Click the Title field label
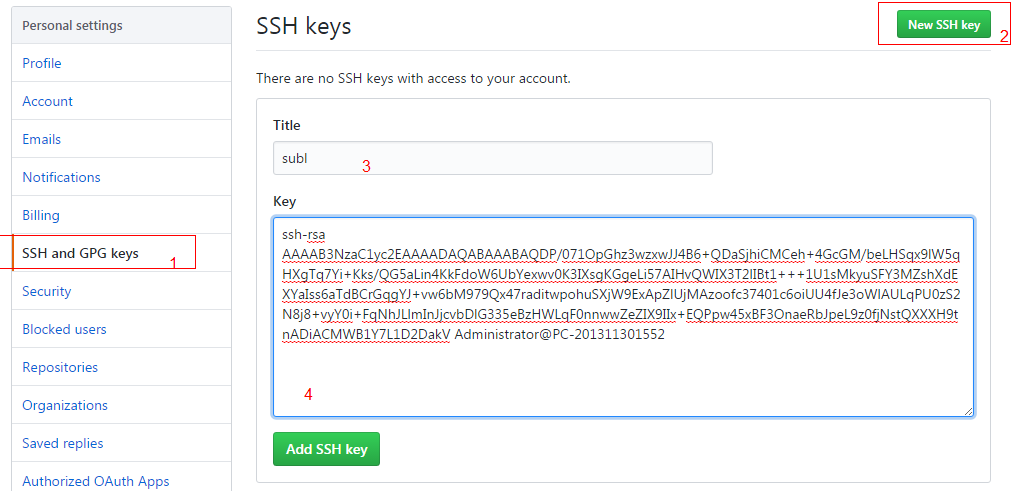The height and width of the screenshot is (491, 1021). [x=287, y=125]
